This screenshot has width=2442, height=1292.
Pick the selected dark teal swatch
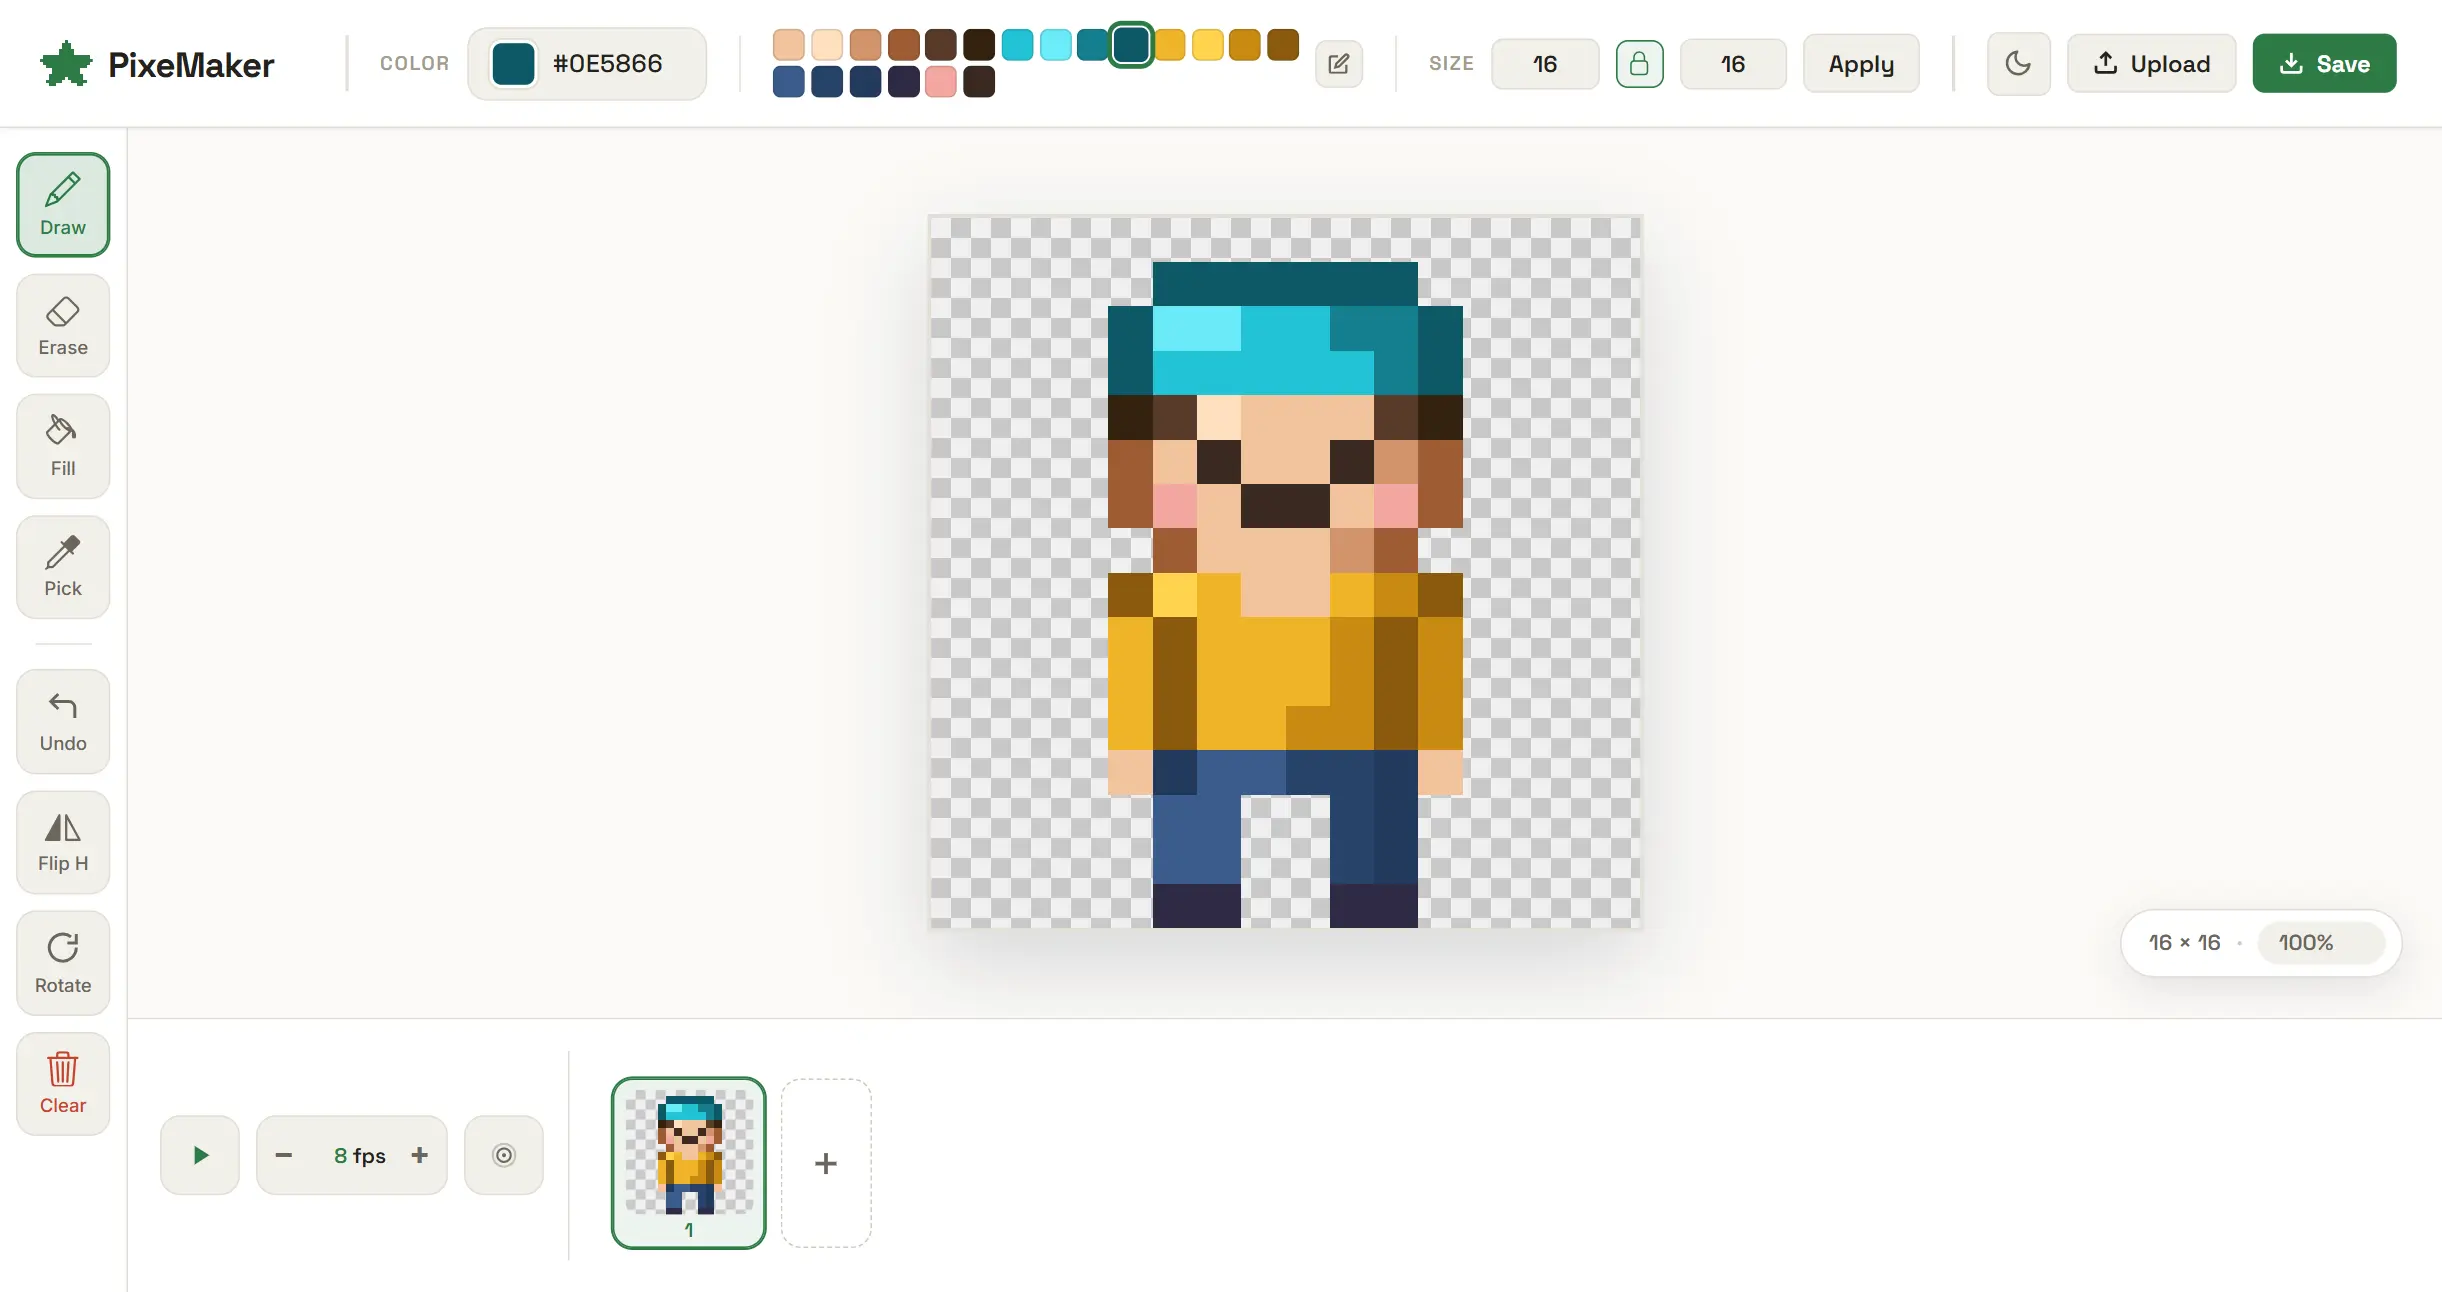tap(1131, 45)
